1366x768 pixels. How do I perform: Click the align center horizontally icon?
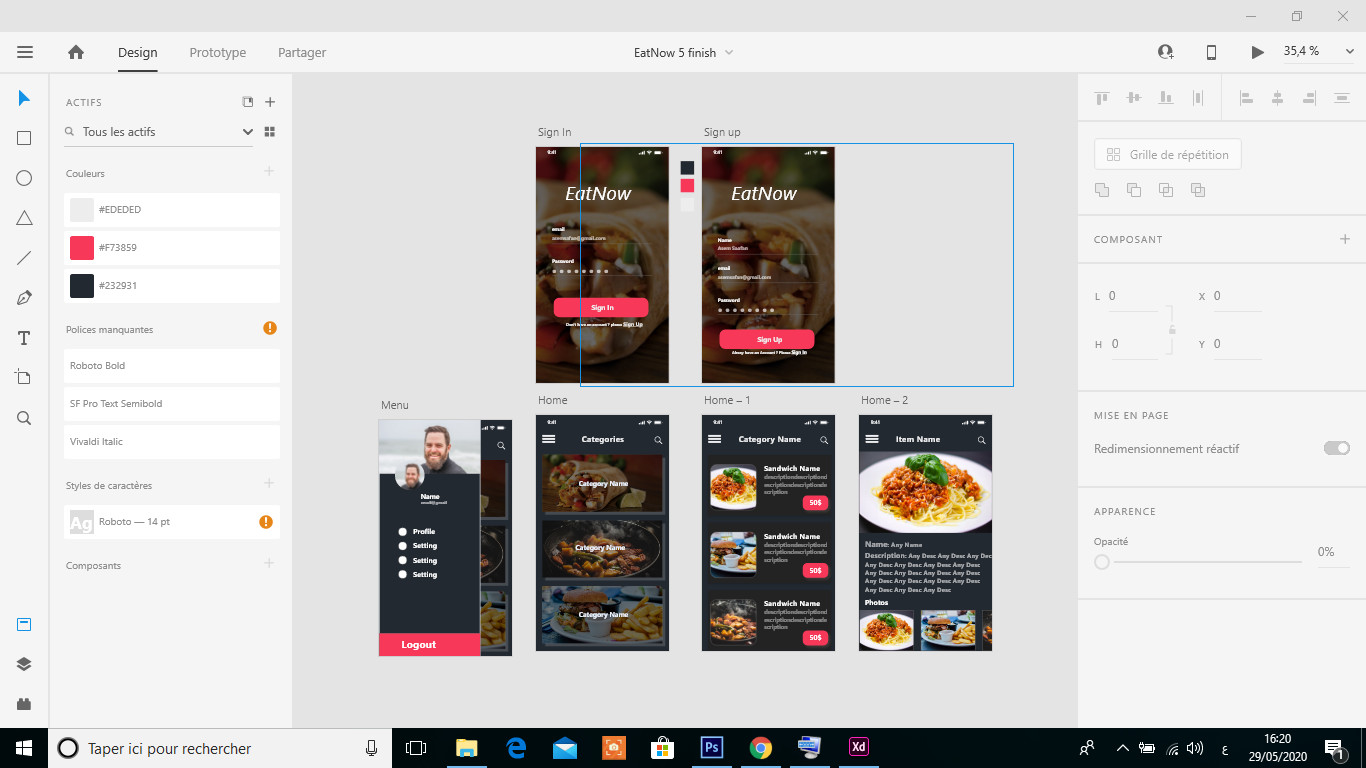tap(1277, 98)
